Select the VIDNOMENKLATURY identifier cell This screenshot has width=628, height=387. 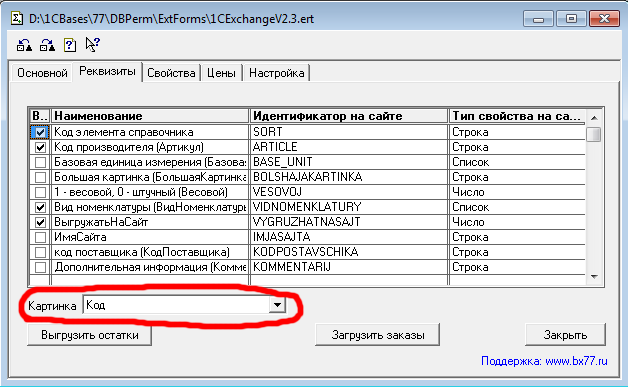pyautogui.click(x=349, y=207)
